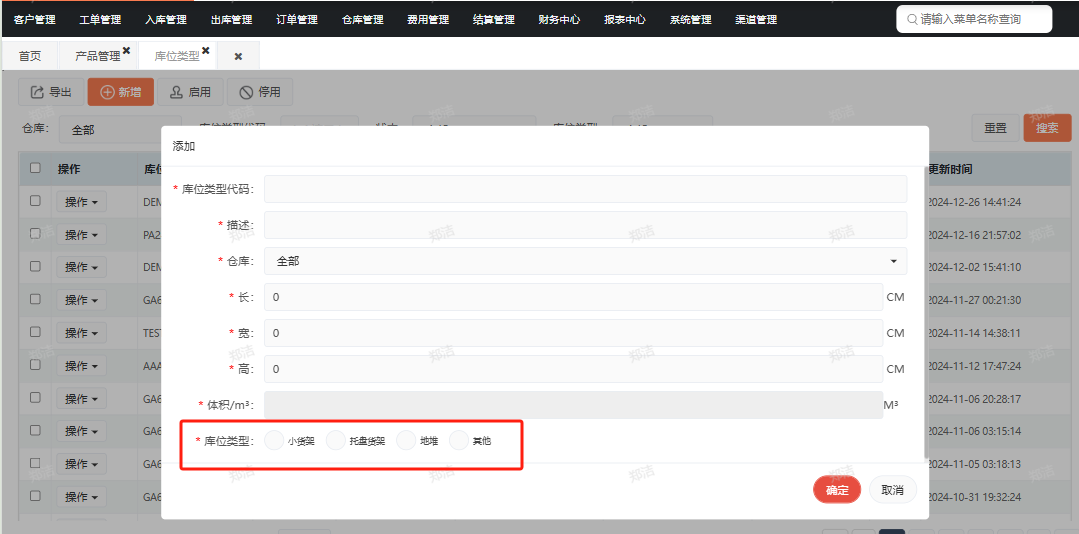Click the orange 新增 add button
Viewport: 1079px width, 534px height.
pyautogui.click(x=120, y=92)
